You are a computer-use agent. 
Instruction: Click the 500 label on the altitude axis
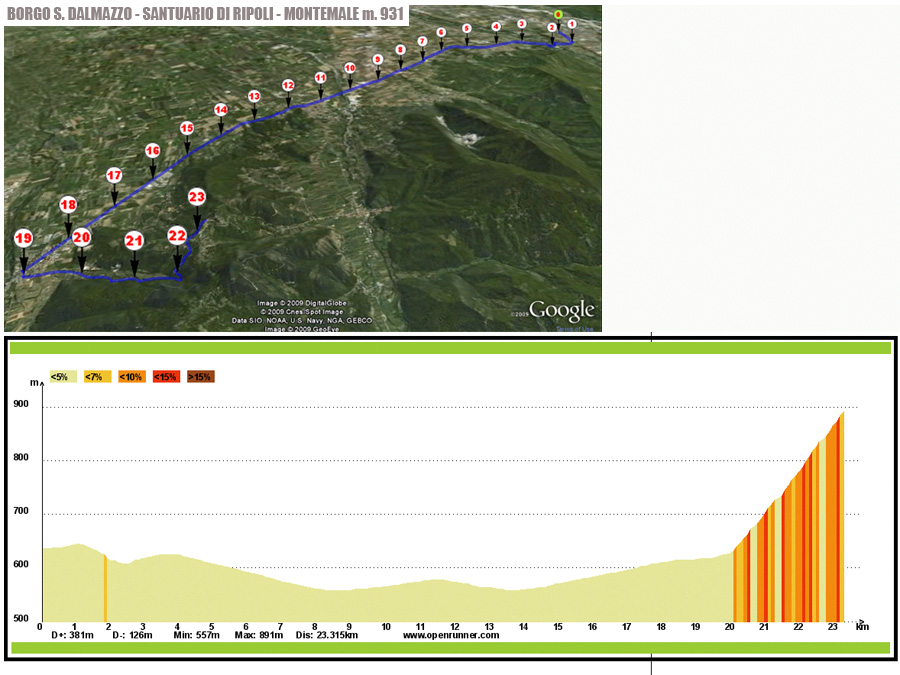pyautogui.click(x=21, y=618)
